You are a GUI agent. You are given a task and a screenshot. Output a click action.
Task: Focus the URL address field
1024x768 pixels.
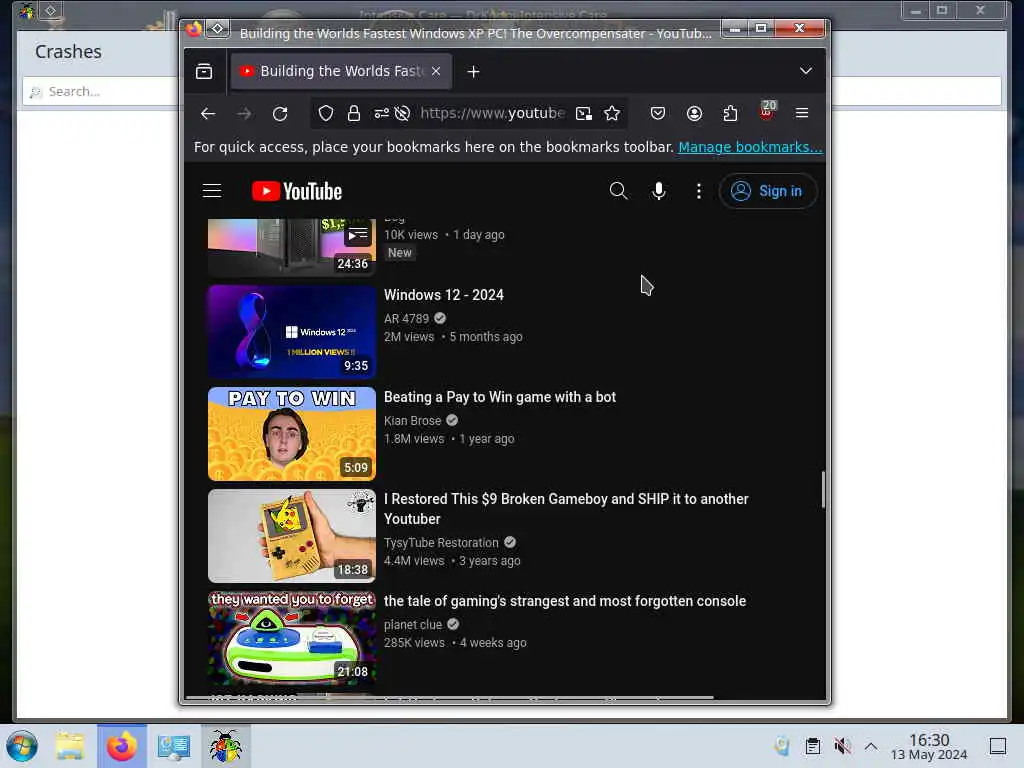point(492,114)
